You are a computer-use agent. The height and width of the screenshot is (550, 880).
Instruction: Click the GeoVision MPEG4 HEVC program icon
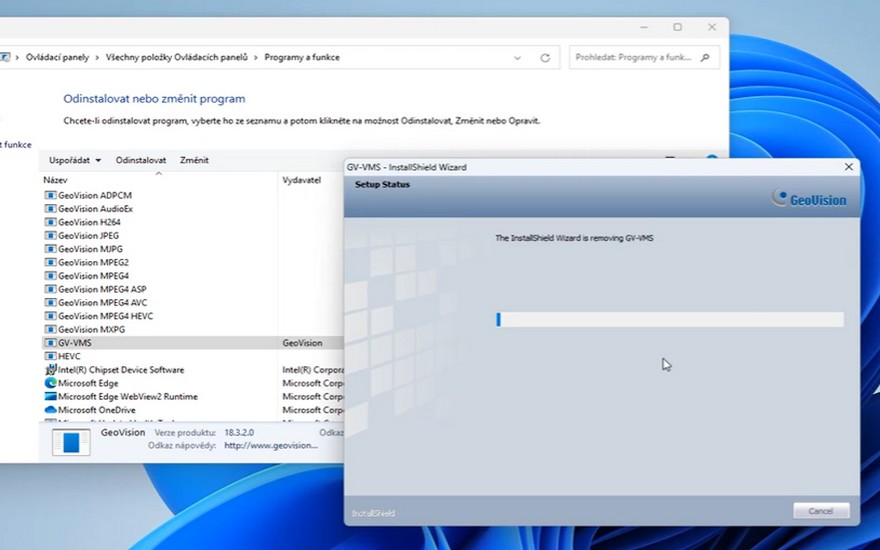(50, 316)
